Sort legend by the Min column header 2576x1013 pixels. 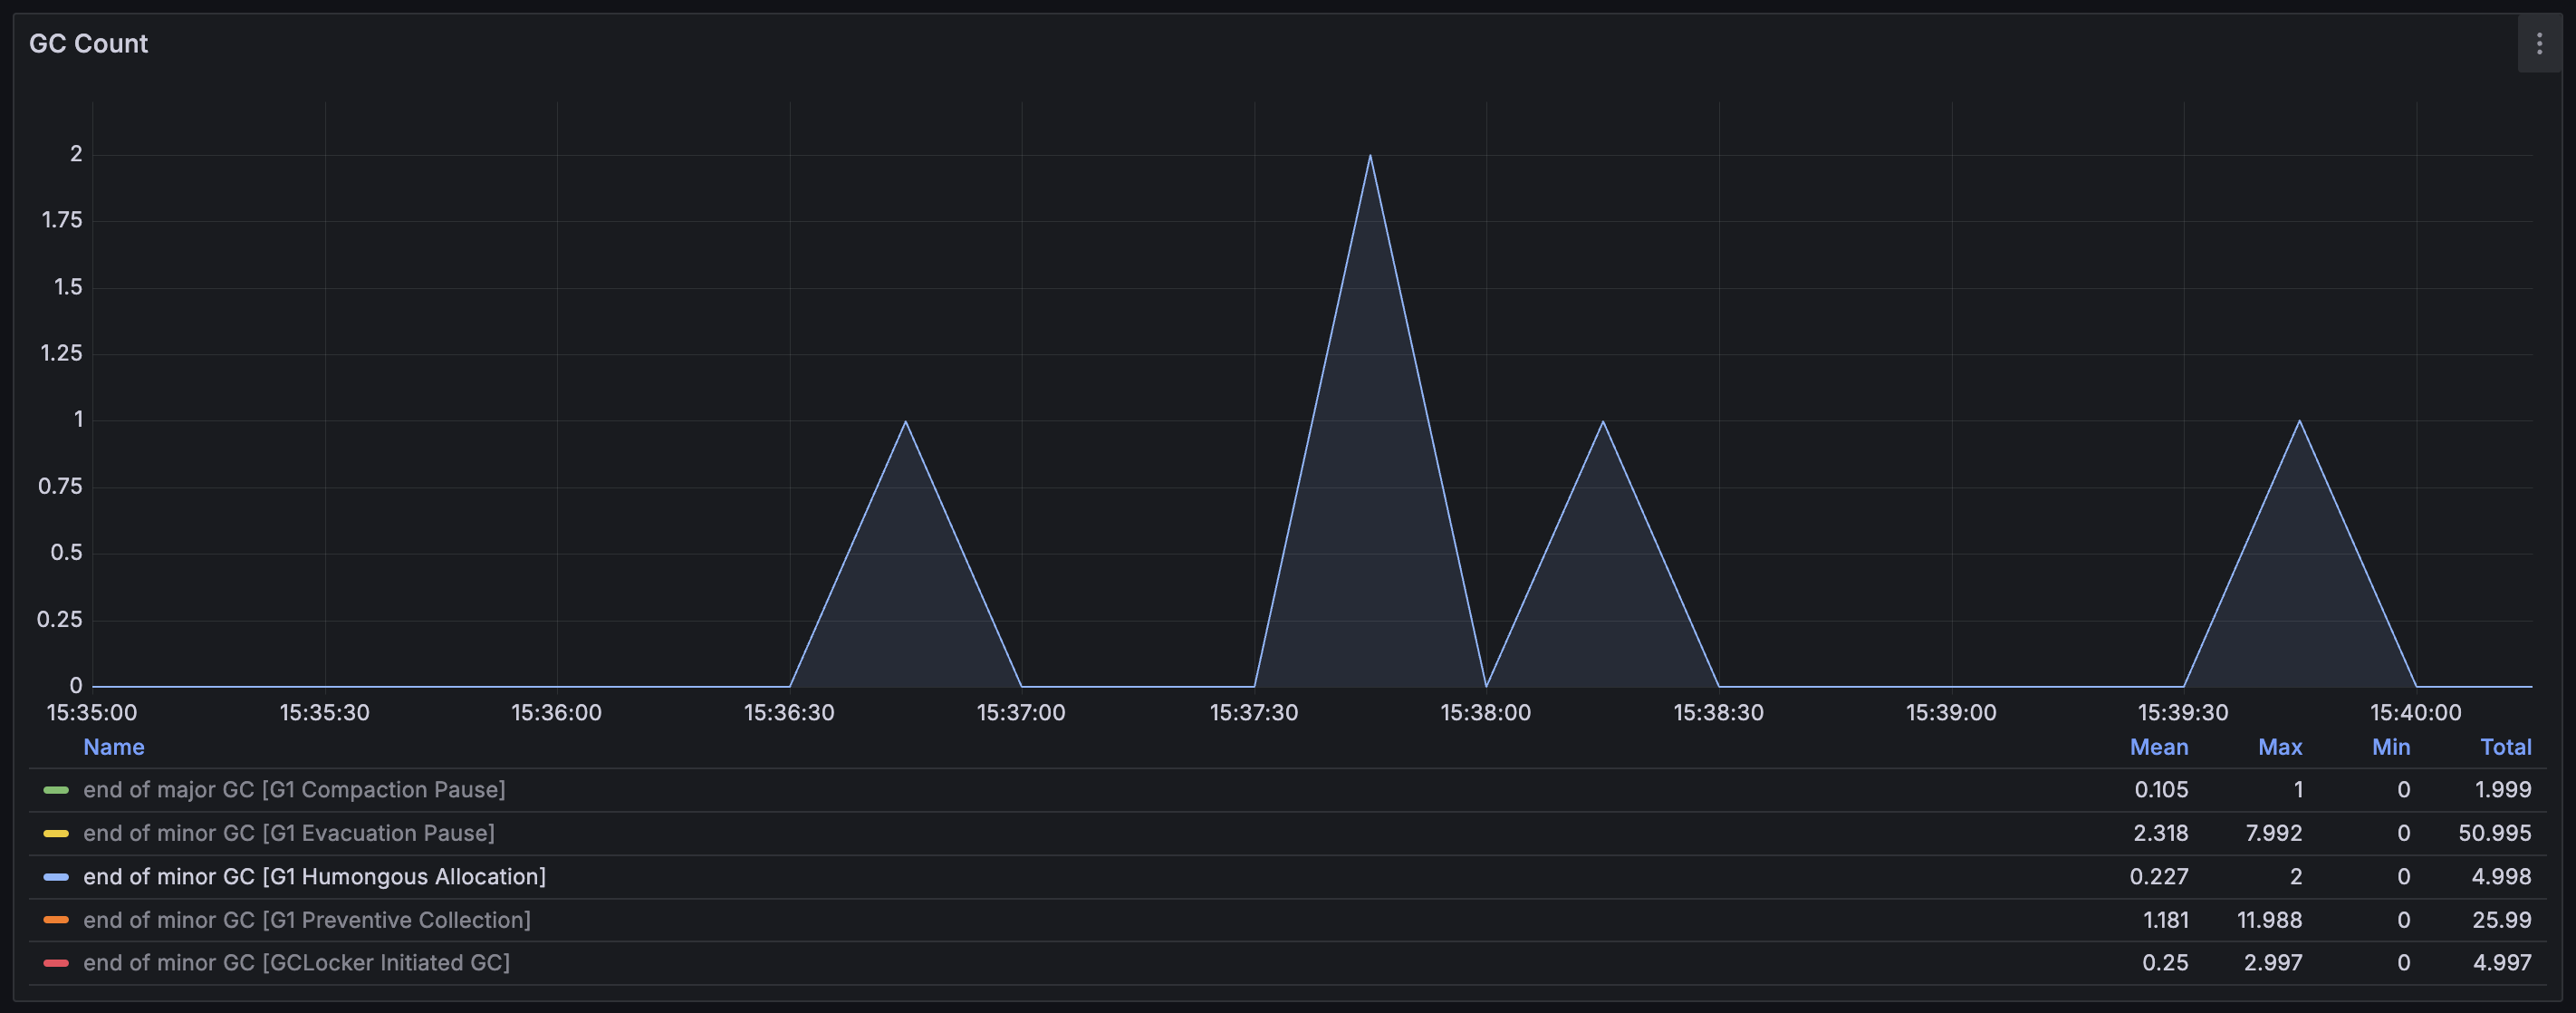point(2391,747)
